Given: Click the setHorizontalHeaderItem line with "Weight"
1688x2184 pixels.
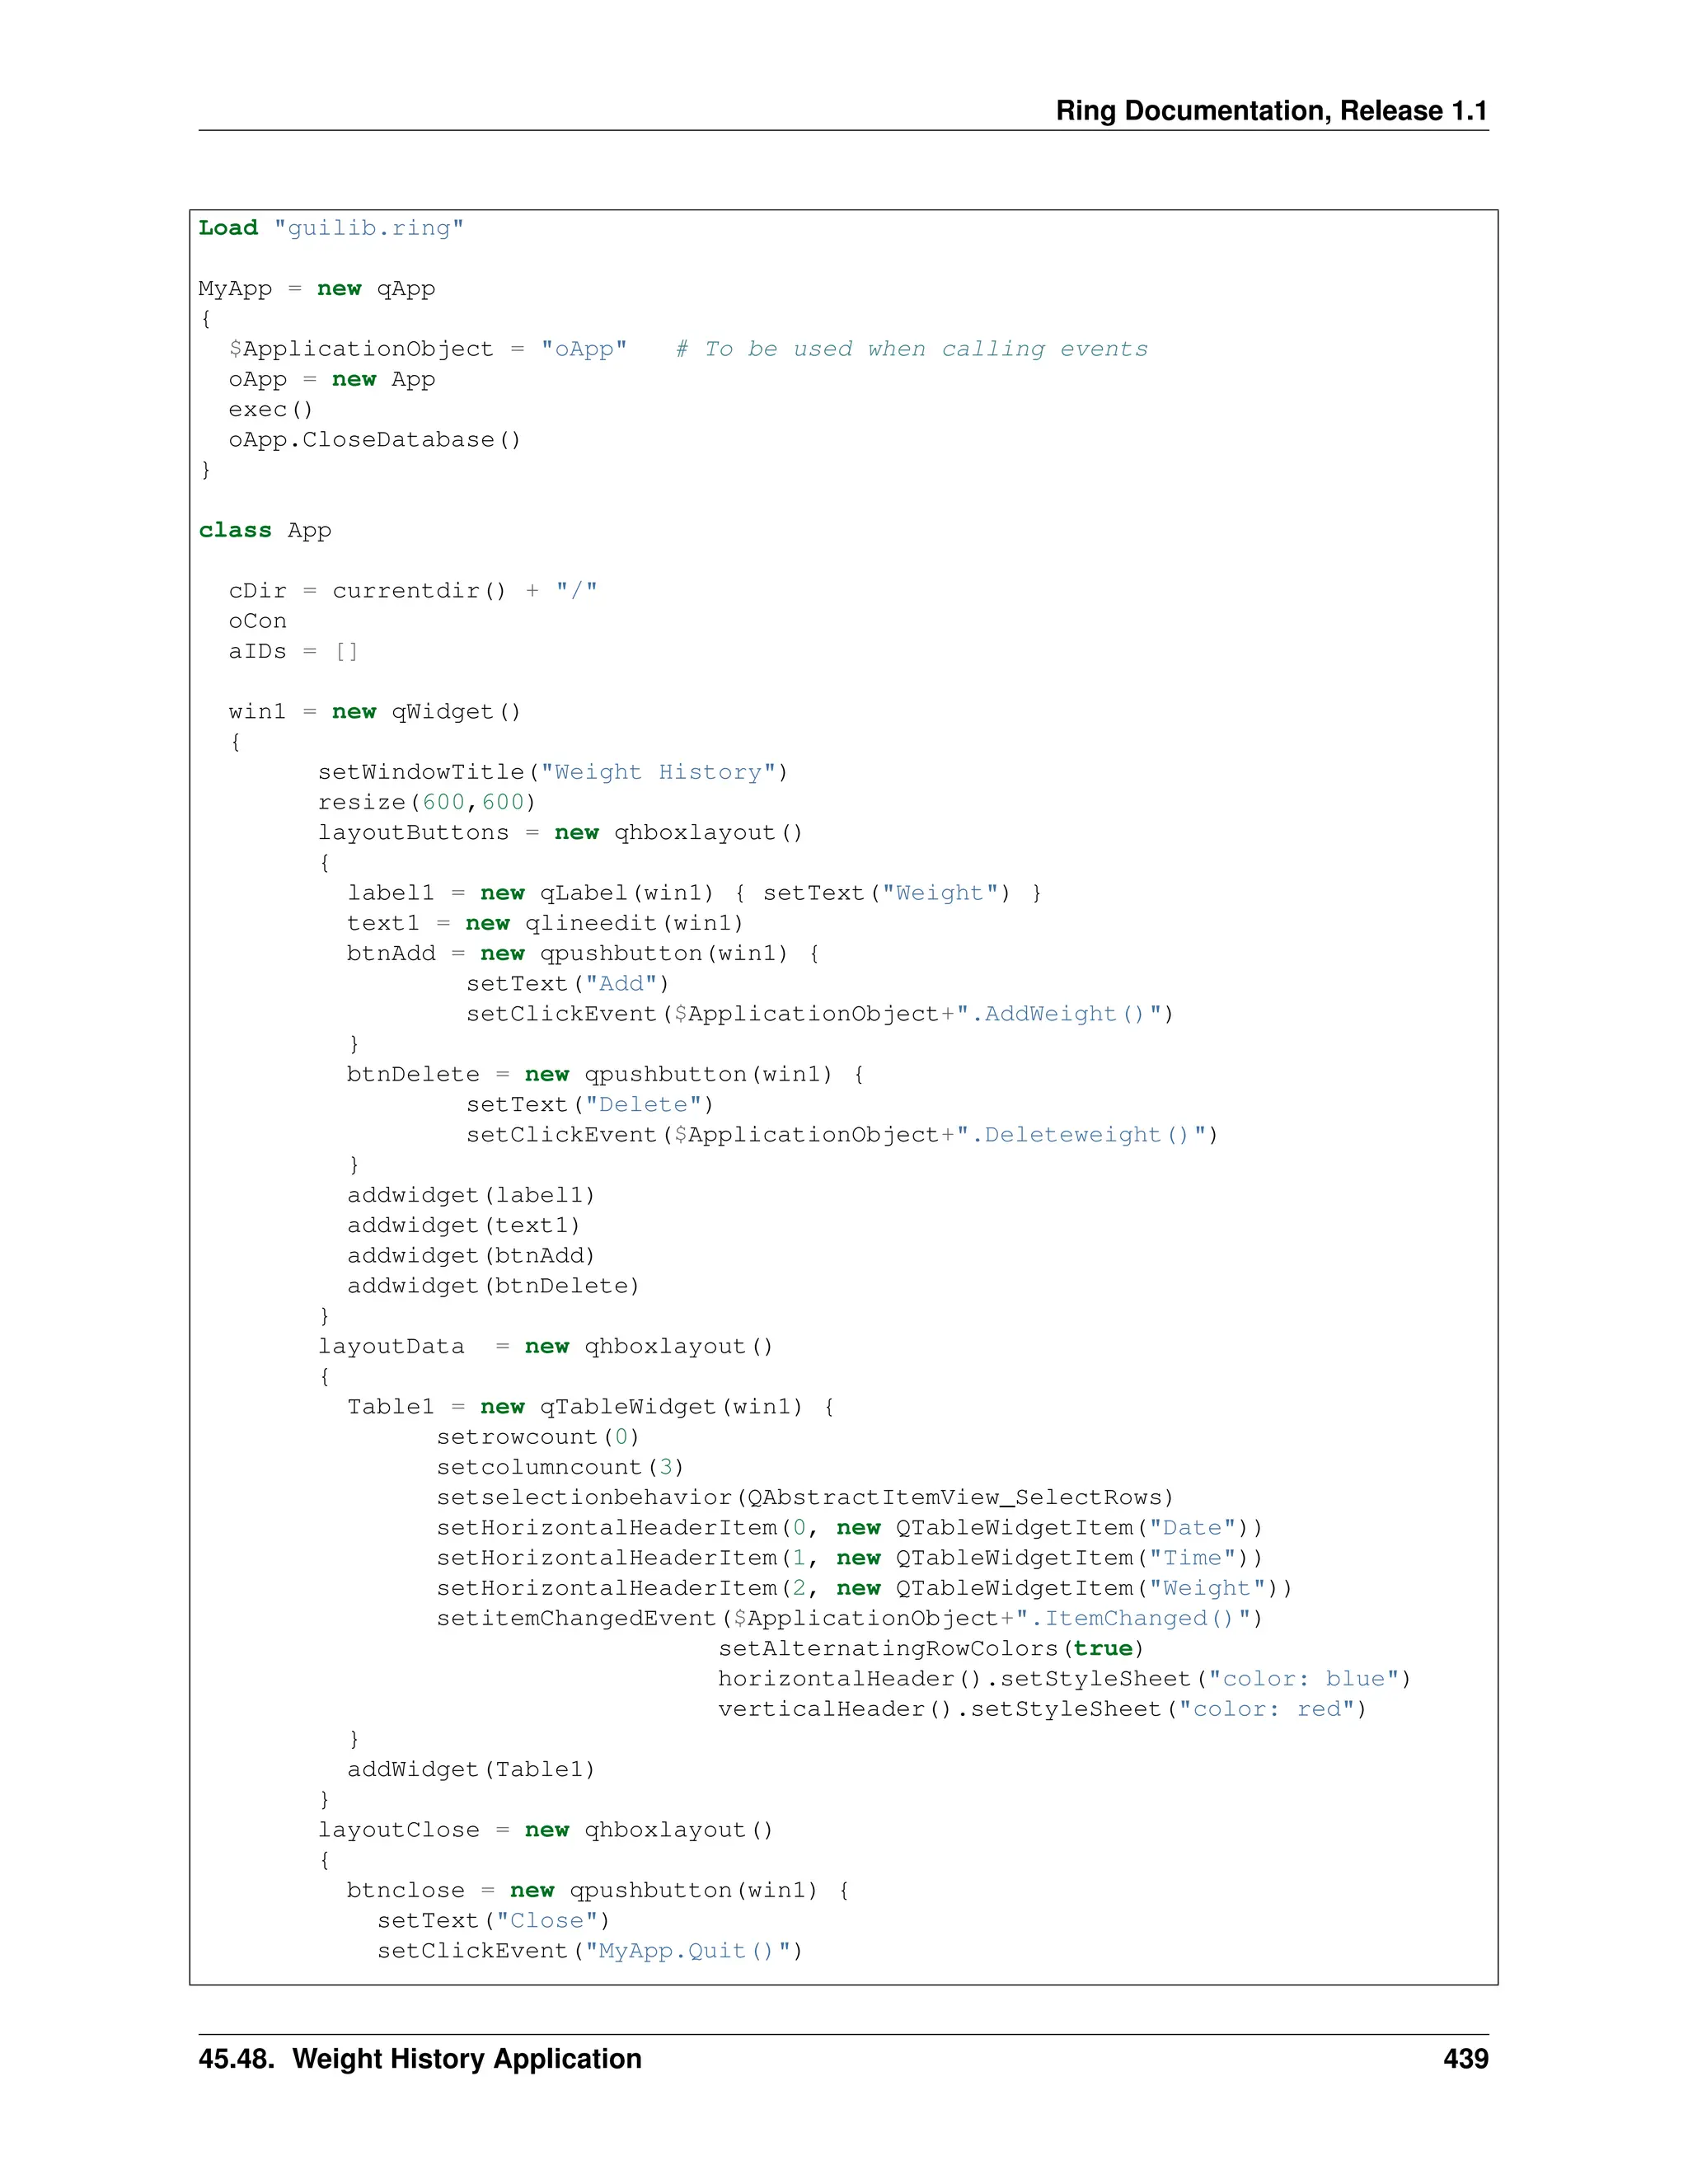Looking at the screenshot, I should pyautogui.click(x=865, y=1589).
